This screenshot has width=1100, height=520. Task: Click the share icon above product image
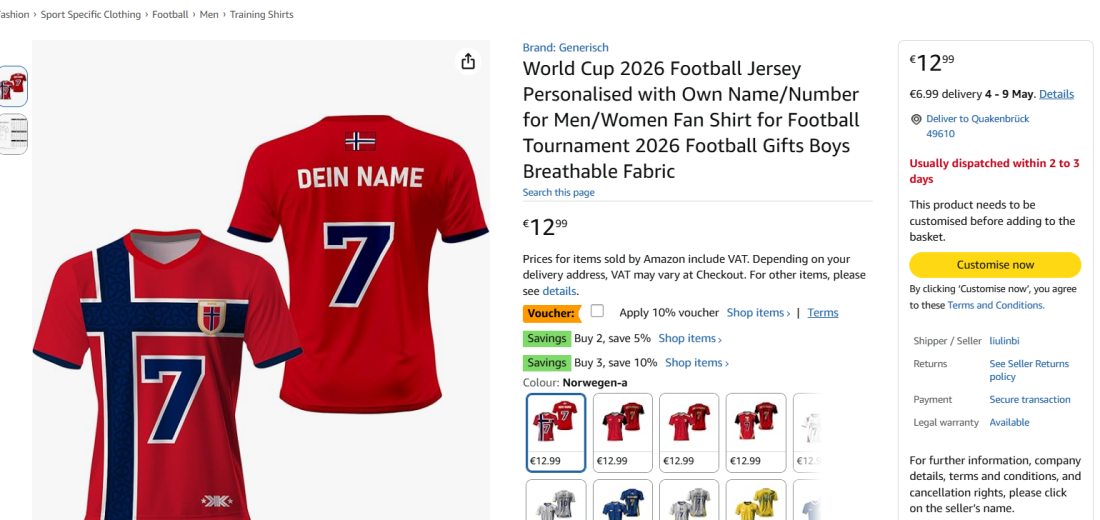tap(468, 62)
